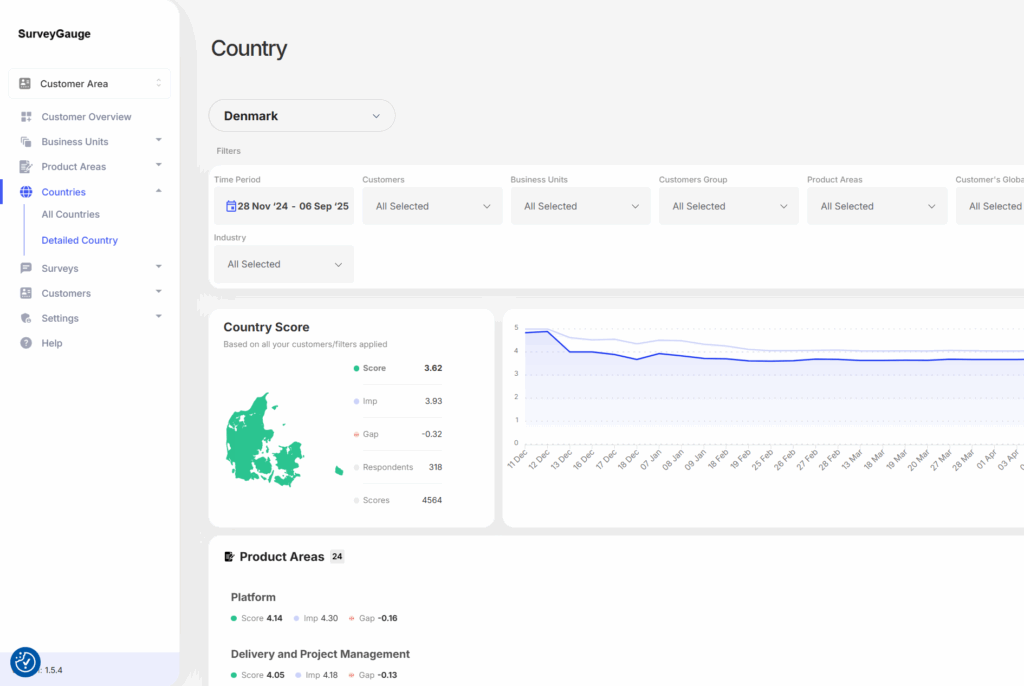Expand the Customers sidebar arrow
This screenshot has width=1024, height=686.
(x=159, y=291)
